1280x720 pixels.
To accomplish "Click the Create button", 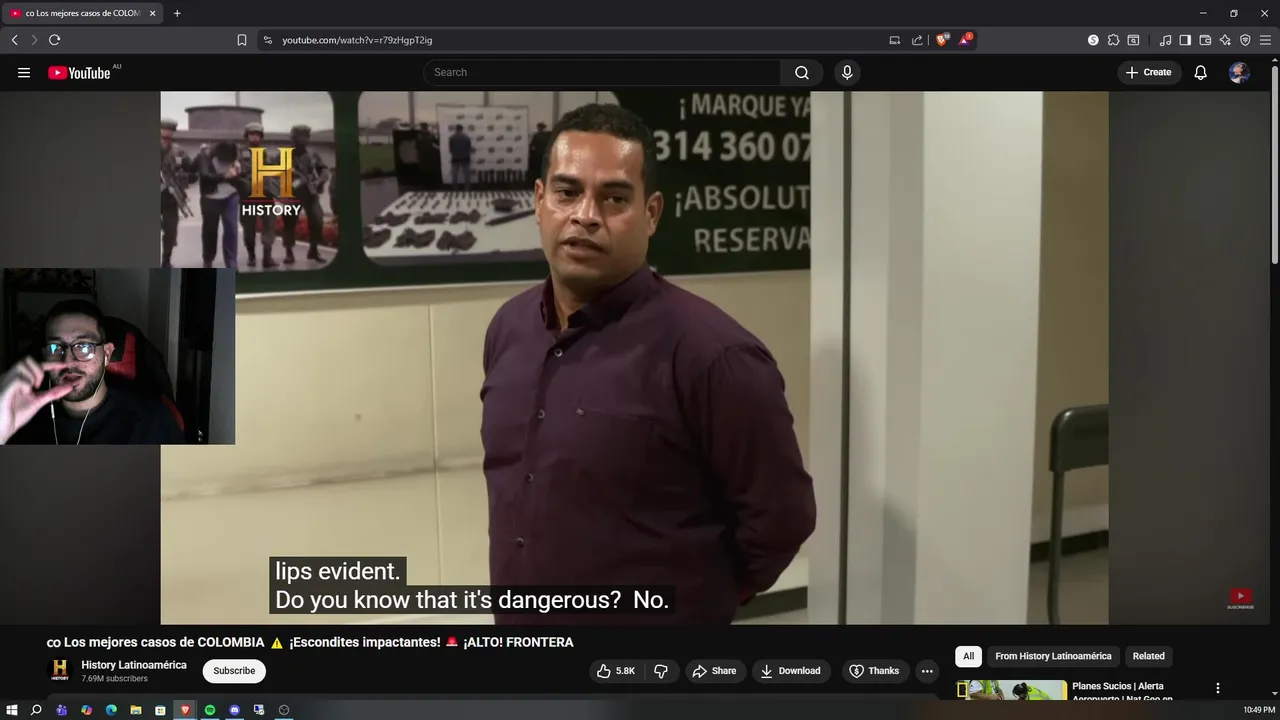I will coord(1149,72).
